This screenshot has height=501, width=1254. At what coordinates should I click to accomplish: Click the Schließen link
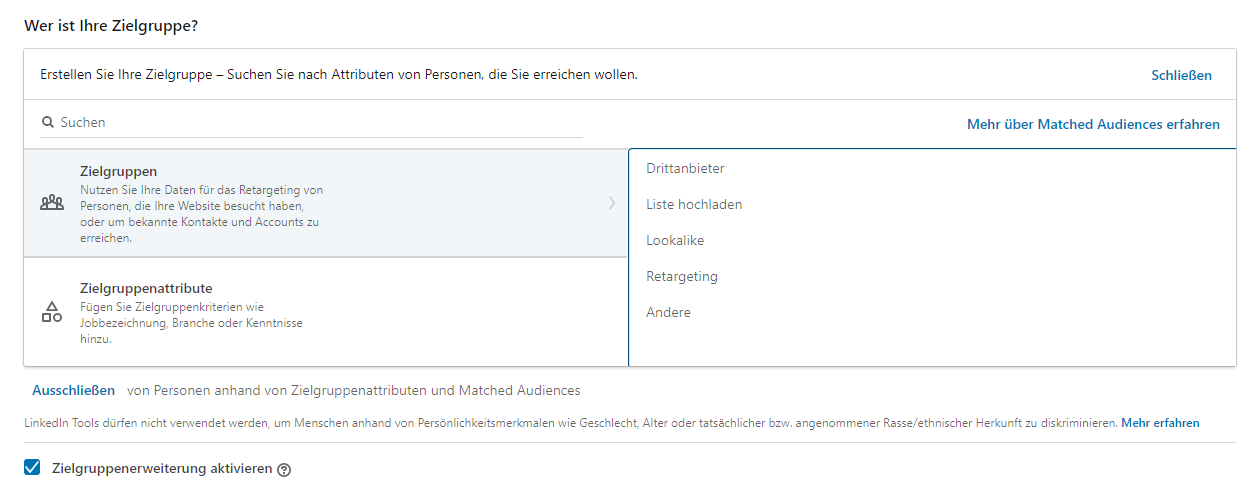[x=1181, y=75]
